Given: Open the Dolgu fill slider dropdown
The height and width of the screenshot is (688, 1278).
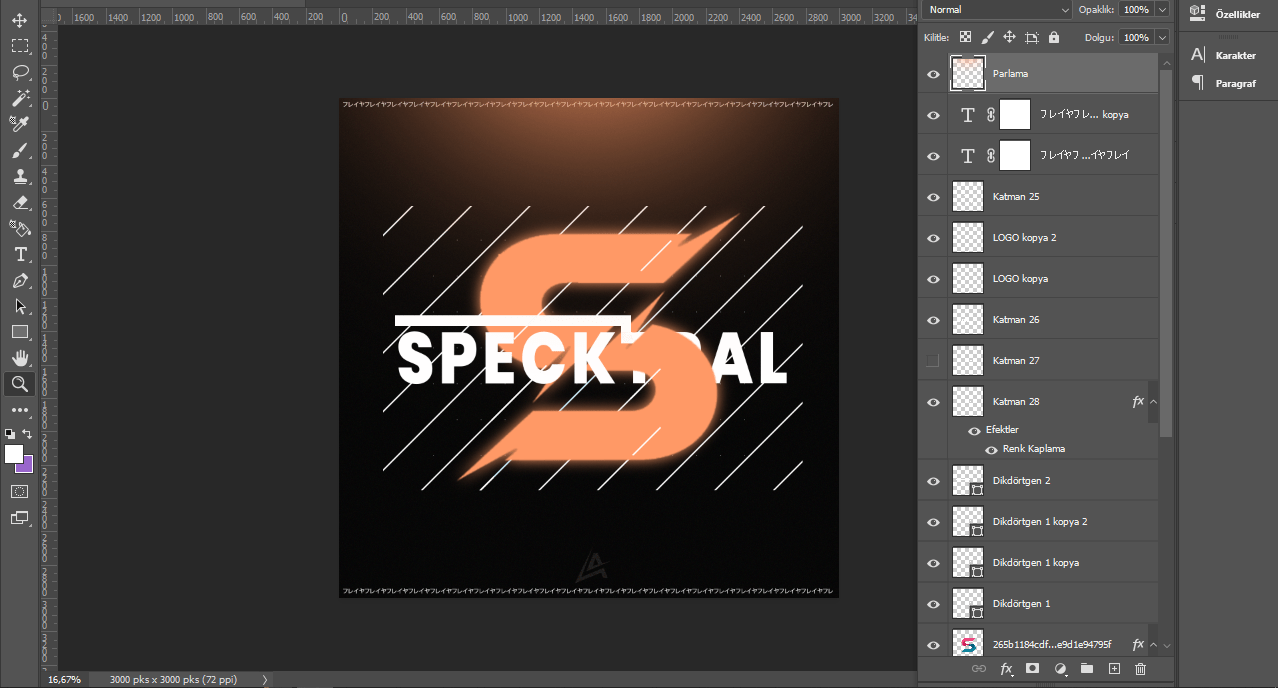Looking at the screenshot, I should (1161, 37).
